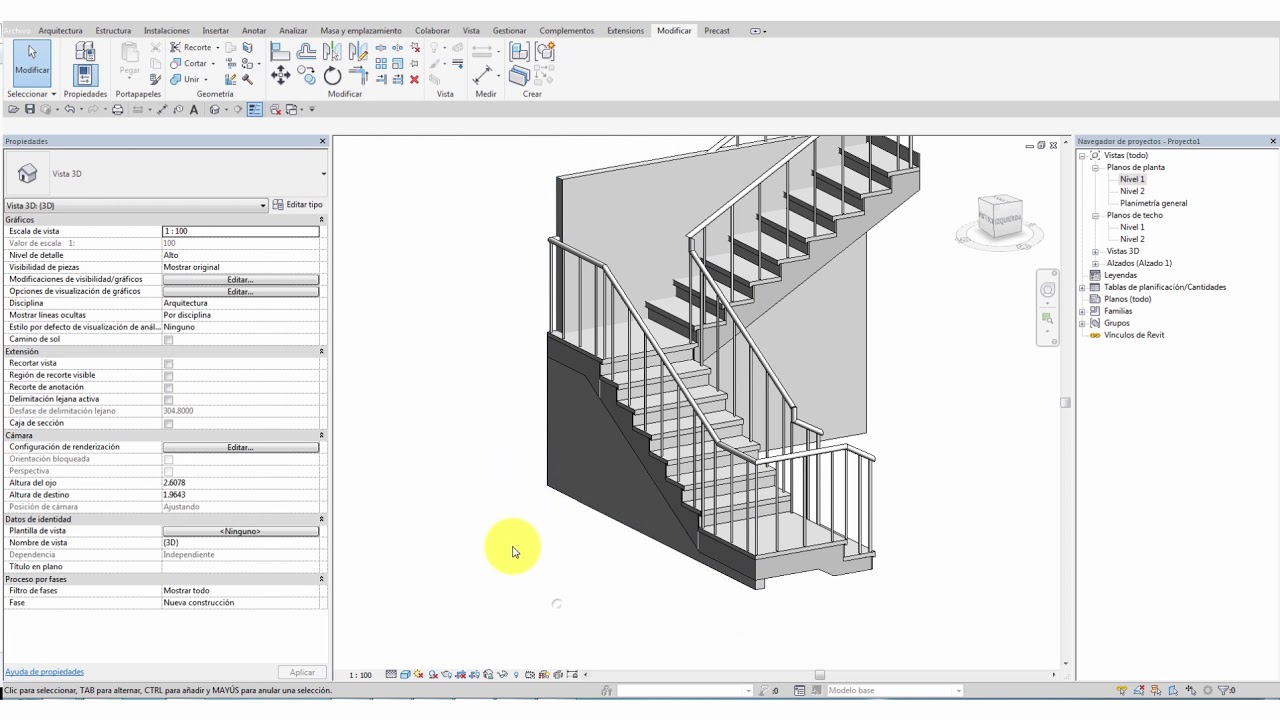
Task: Select Nivel 2 under Planos de planta
Action: point(1132,191)
